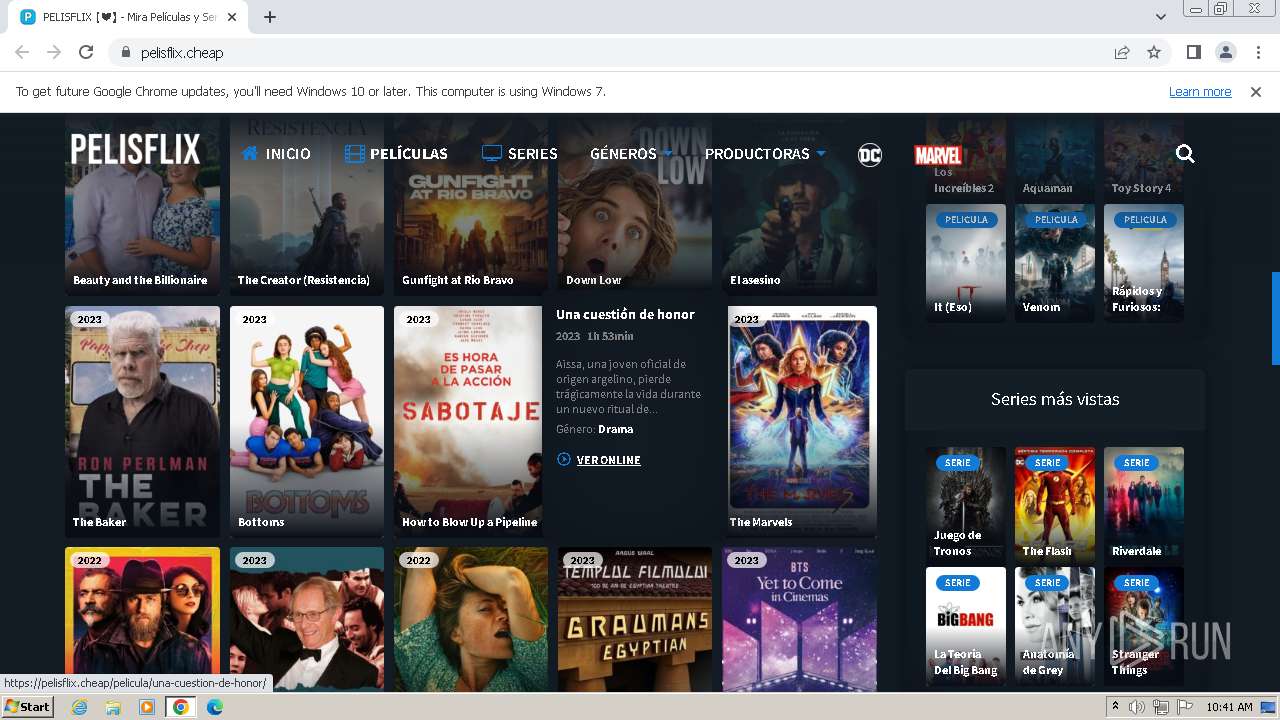The width and height of the screenshot is (1280, 720).
Task: Bookmark this page with the star icon
Action: pyautogui.click(x=1154, y=52)
